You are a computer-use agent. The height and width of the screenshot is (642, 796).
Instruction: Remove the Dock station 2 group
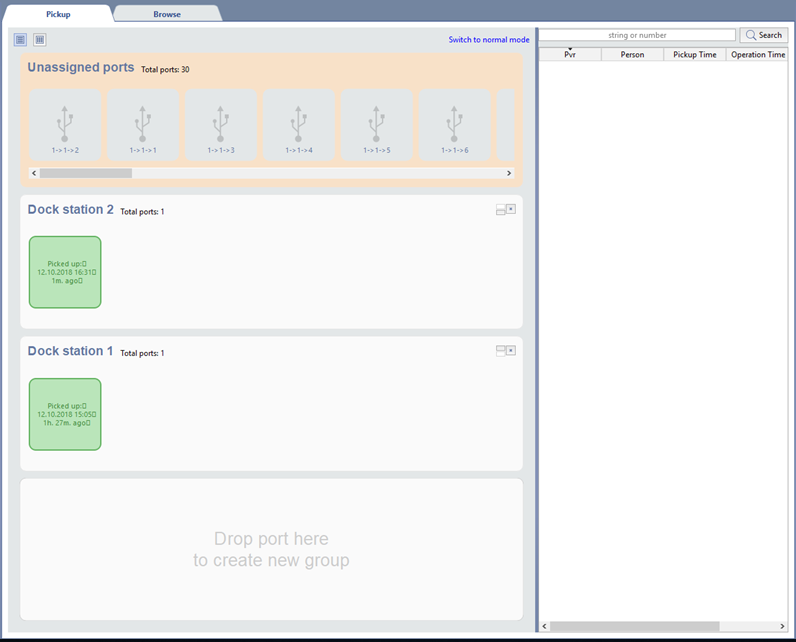pyautogui.click(x=511, y=210)
